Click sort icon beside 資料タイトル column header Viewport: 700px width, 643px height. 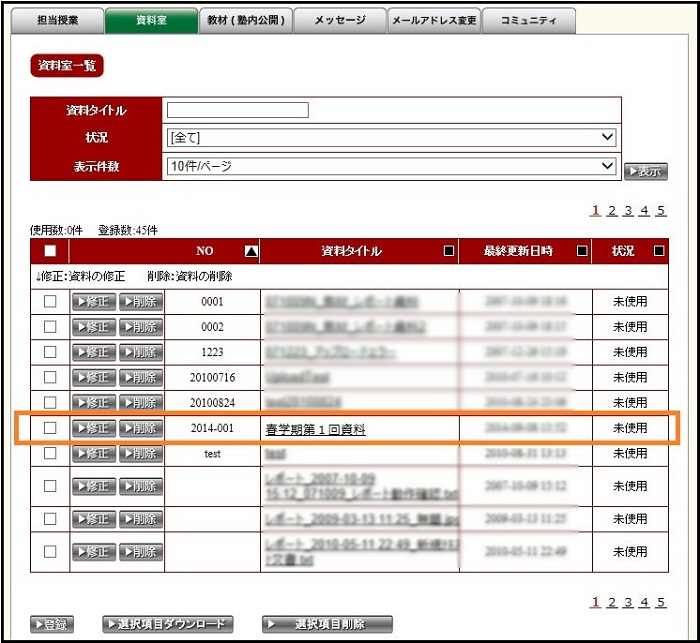(448, 251)
